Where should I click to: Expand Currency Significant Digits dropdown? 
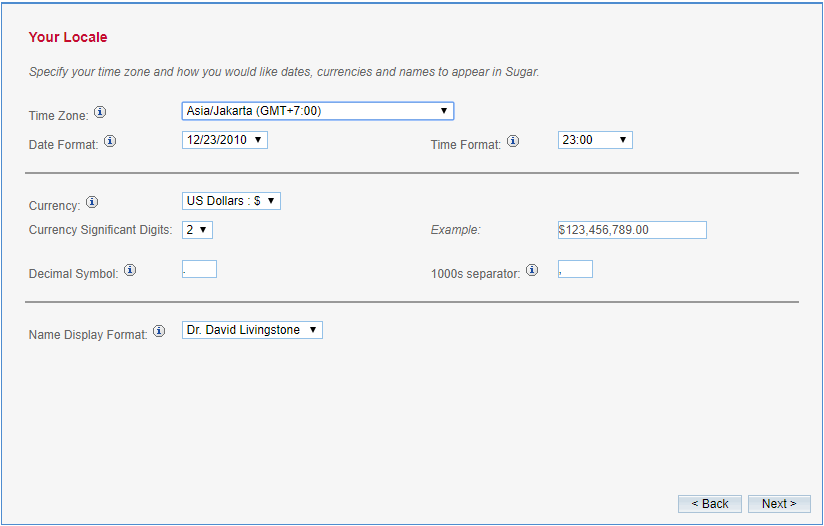[x=197, y=230]
